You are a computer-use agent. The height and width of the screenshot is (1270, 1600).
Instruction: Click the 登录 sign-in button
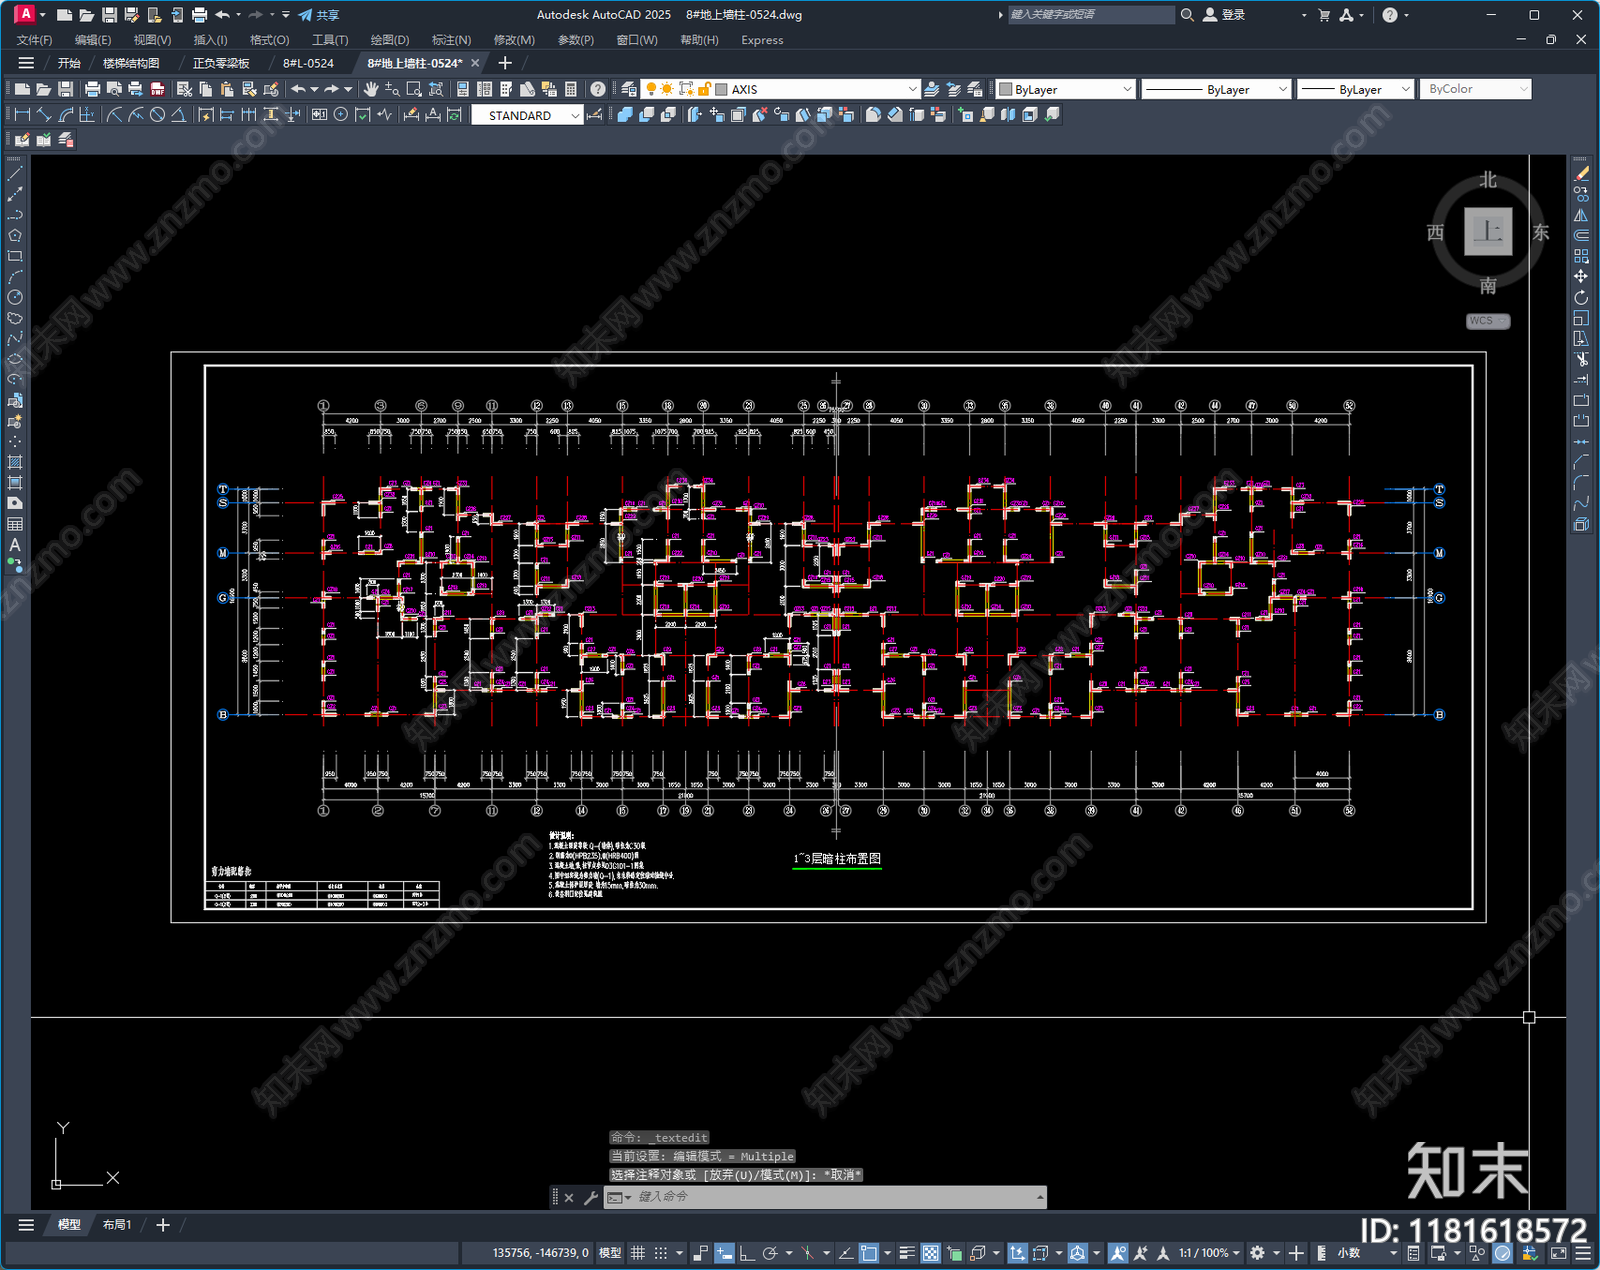1224,15
